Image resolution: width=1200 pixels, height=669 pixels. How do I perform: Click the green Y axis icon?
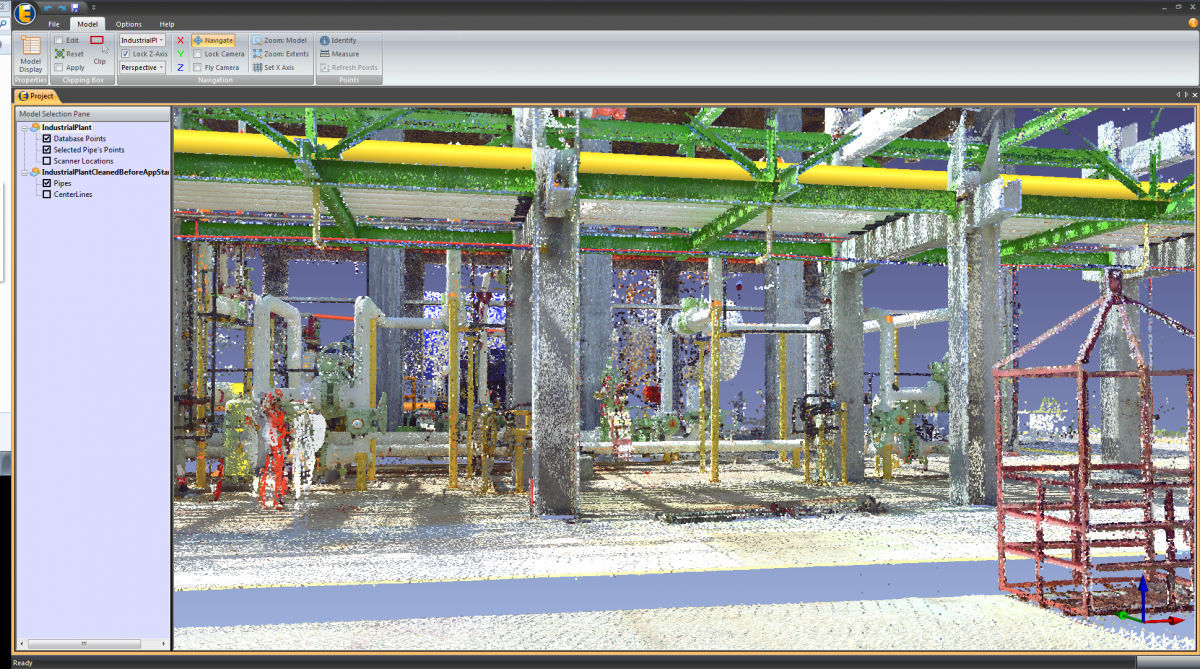(x=180, y=54)
